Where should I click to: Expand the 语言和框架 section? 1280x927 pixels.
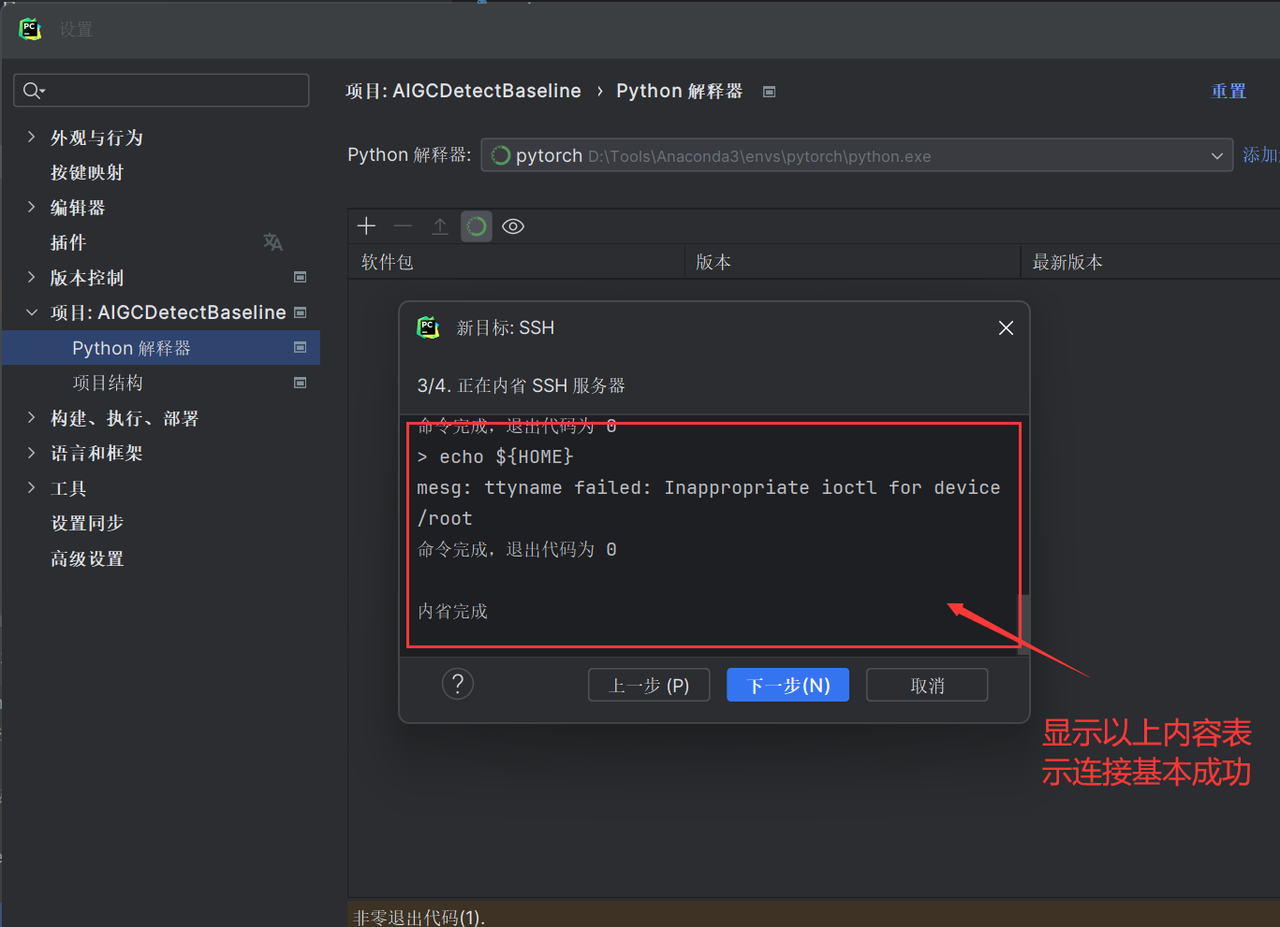tap(31, 453)
